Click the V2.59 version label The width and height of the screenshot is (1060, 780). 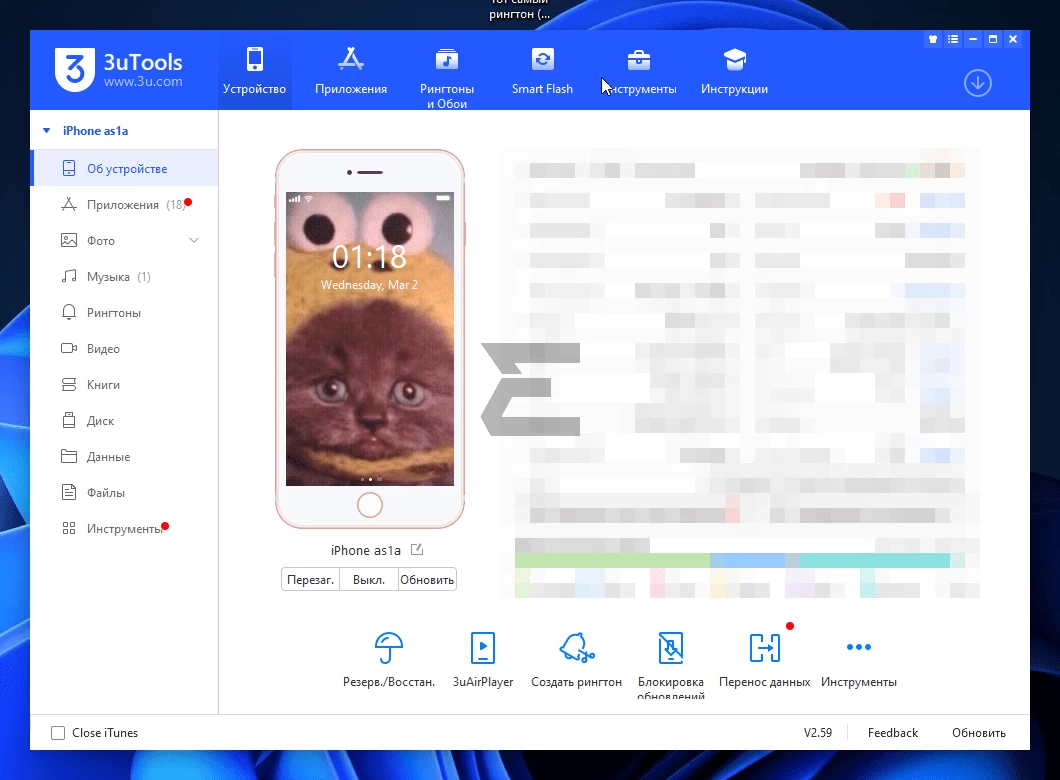coord(817,733)
